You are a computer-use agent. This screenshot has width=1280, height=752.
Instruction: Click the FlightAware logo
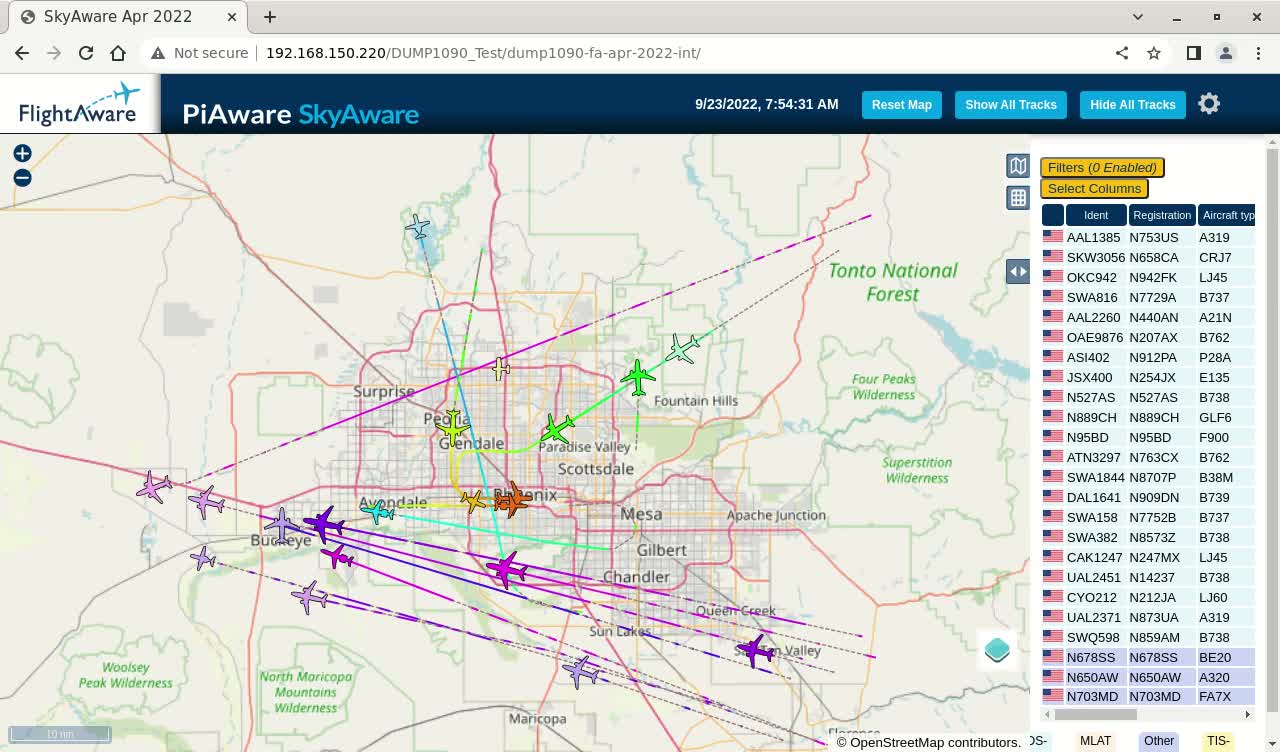pyautogui.click(x=79, y=104)
